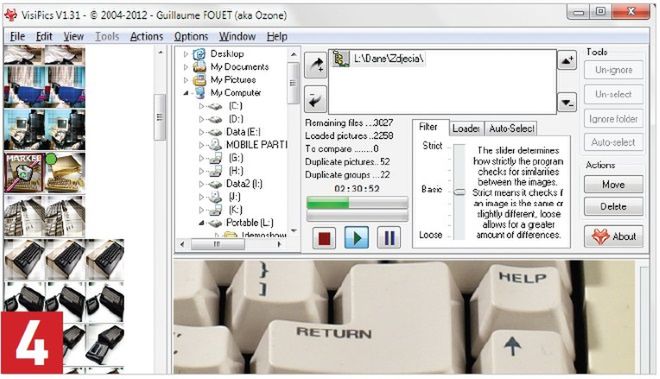This screenshot has height=379, width=660.
Task: Click the Move button
Action: 613,184
